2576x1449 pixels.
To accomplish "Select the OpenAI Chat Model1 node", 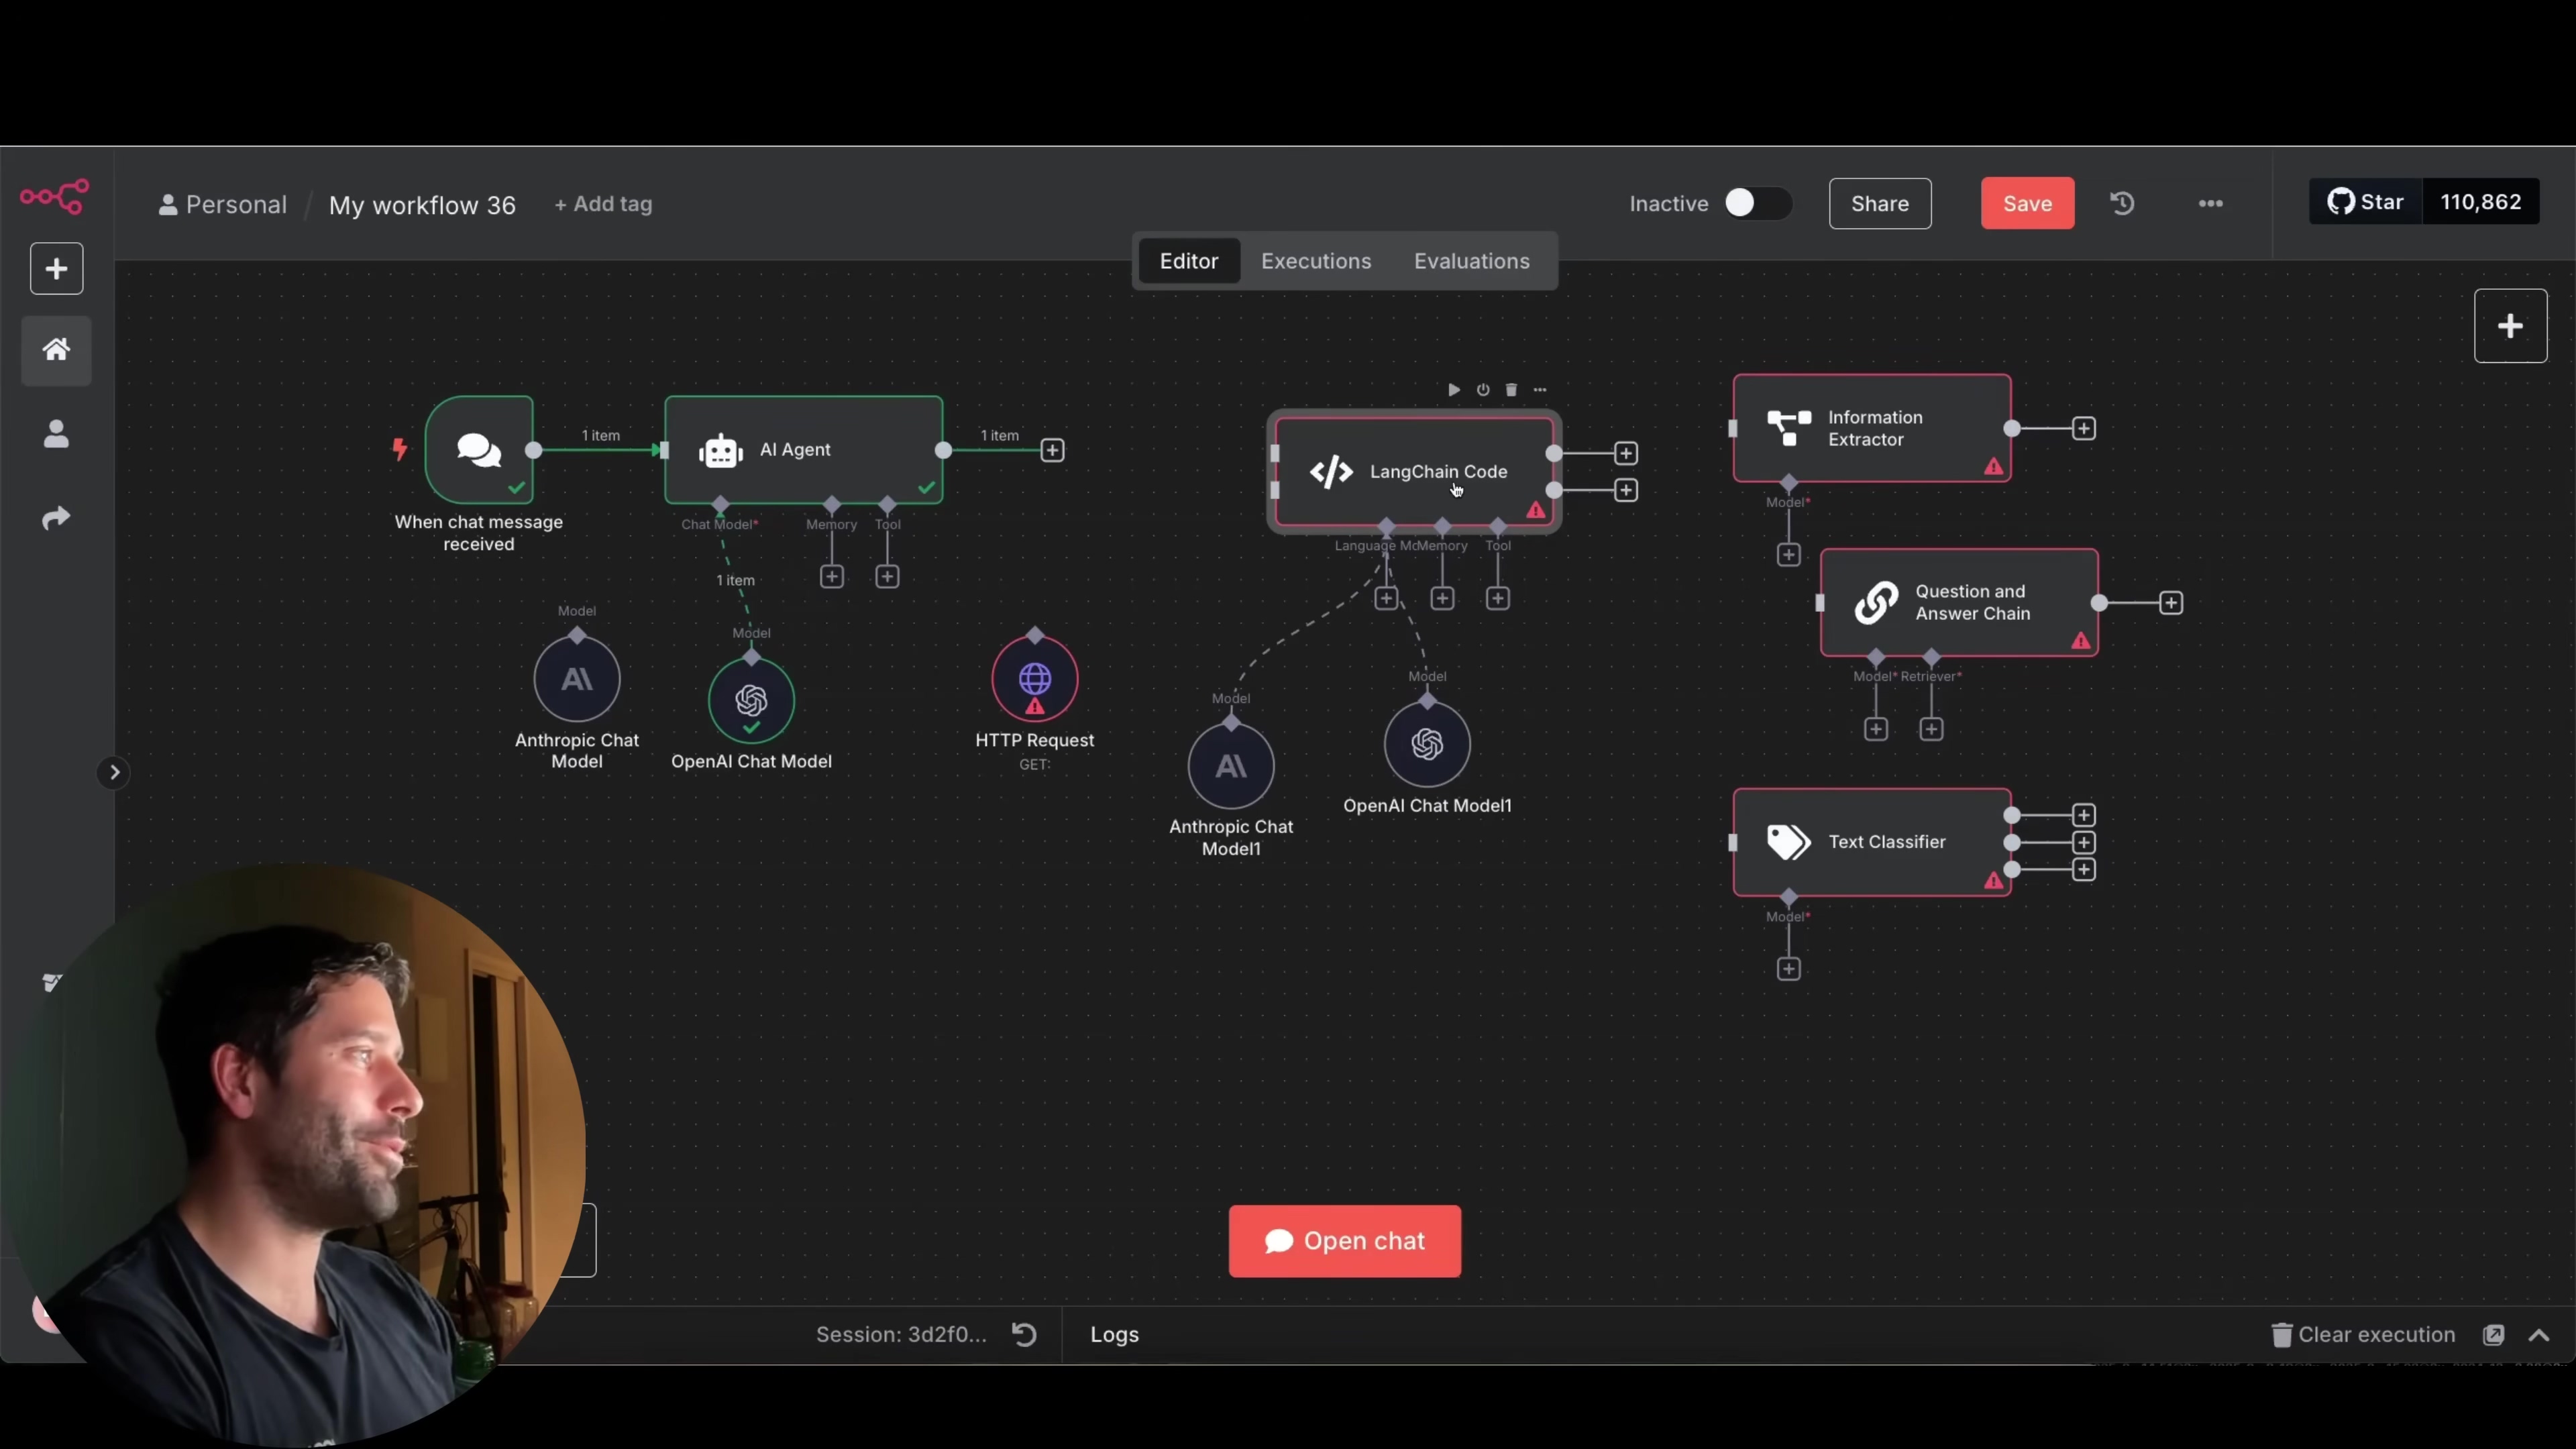I will click(x=1427, y=744).
